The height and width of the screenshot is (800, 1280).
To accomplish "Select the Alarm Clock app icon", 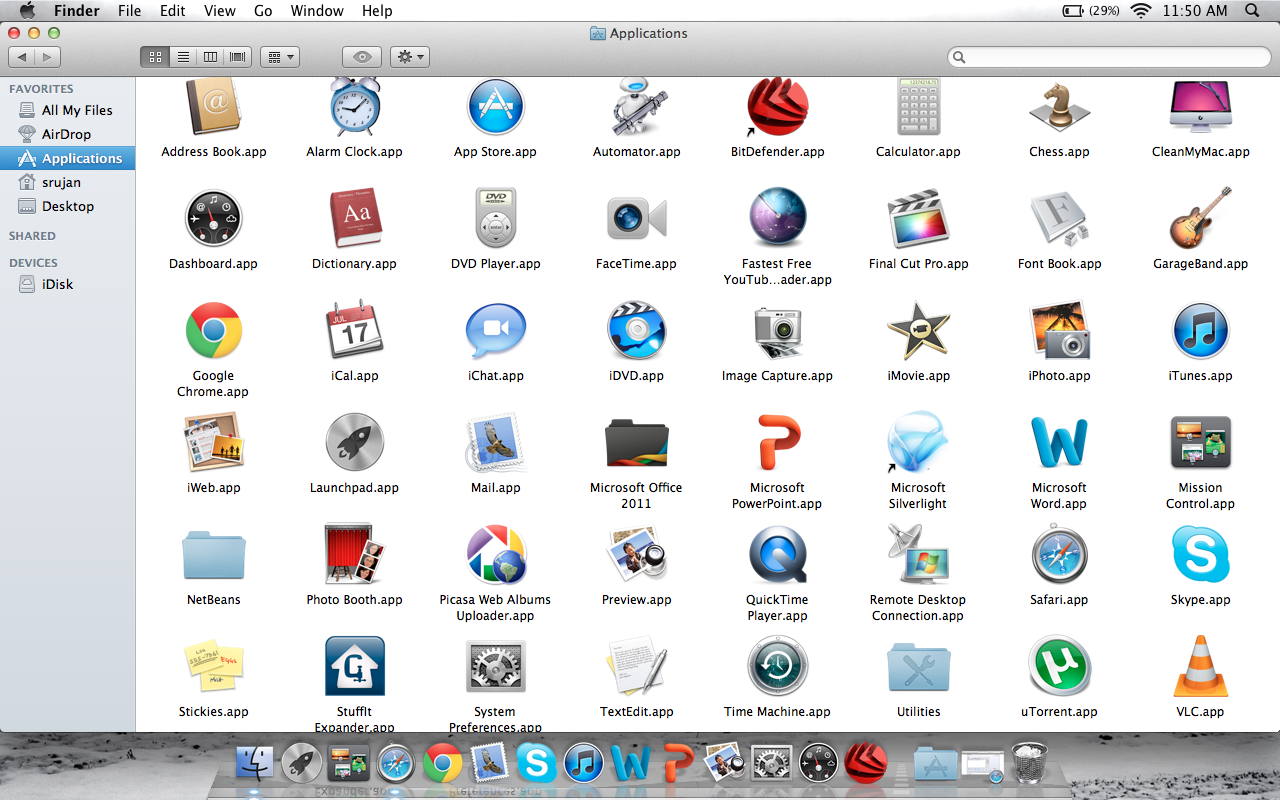I will pyautogui.click(x=354, y=108).
